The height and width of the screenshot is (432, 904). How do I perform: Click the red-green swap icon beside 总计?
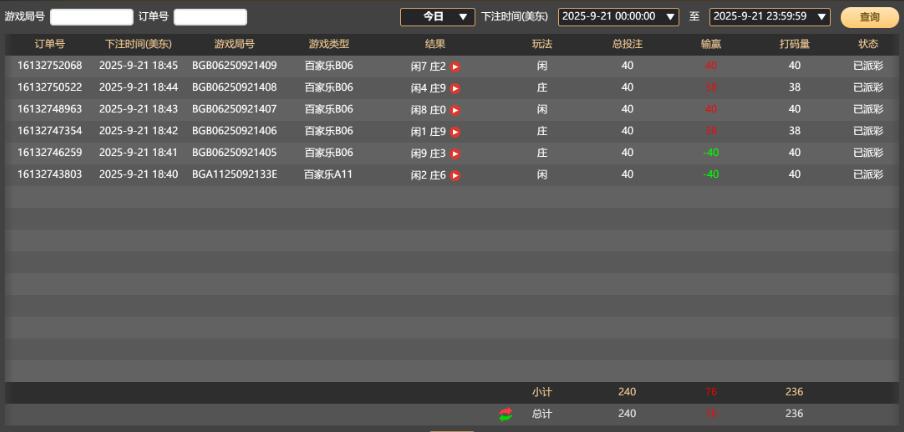tap(505, 414)
